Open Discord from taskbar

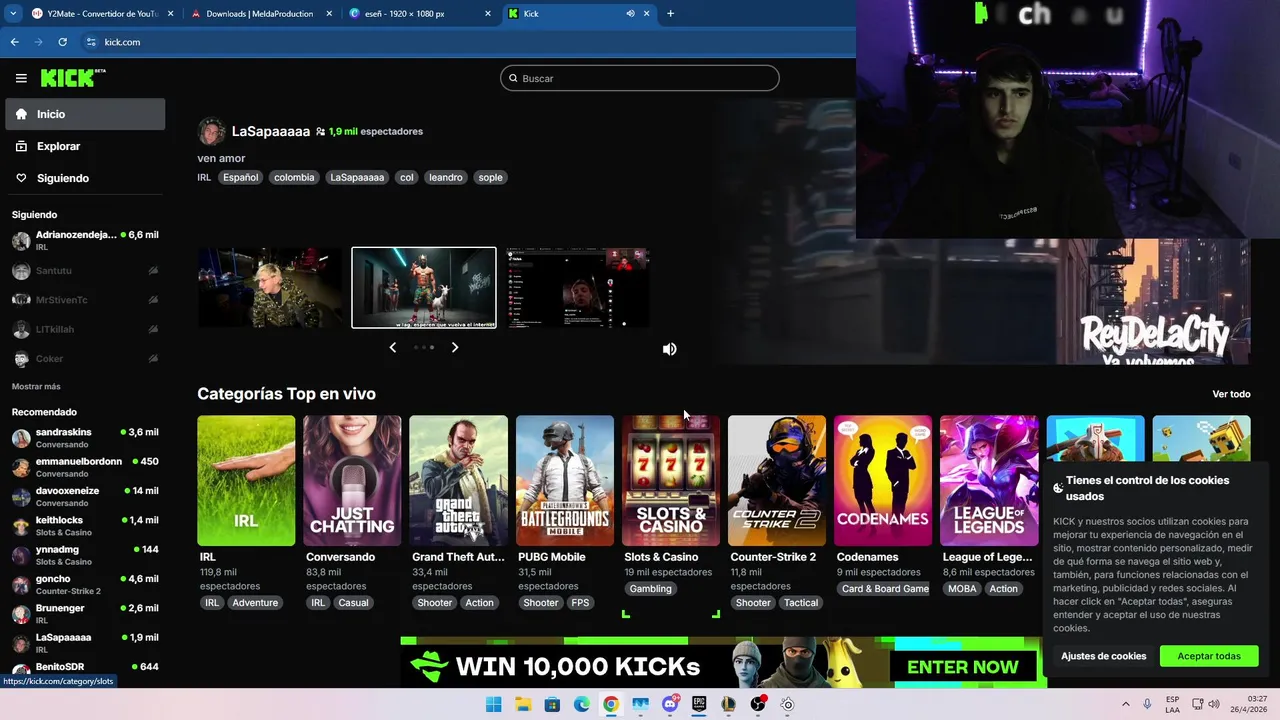670,704
